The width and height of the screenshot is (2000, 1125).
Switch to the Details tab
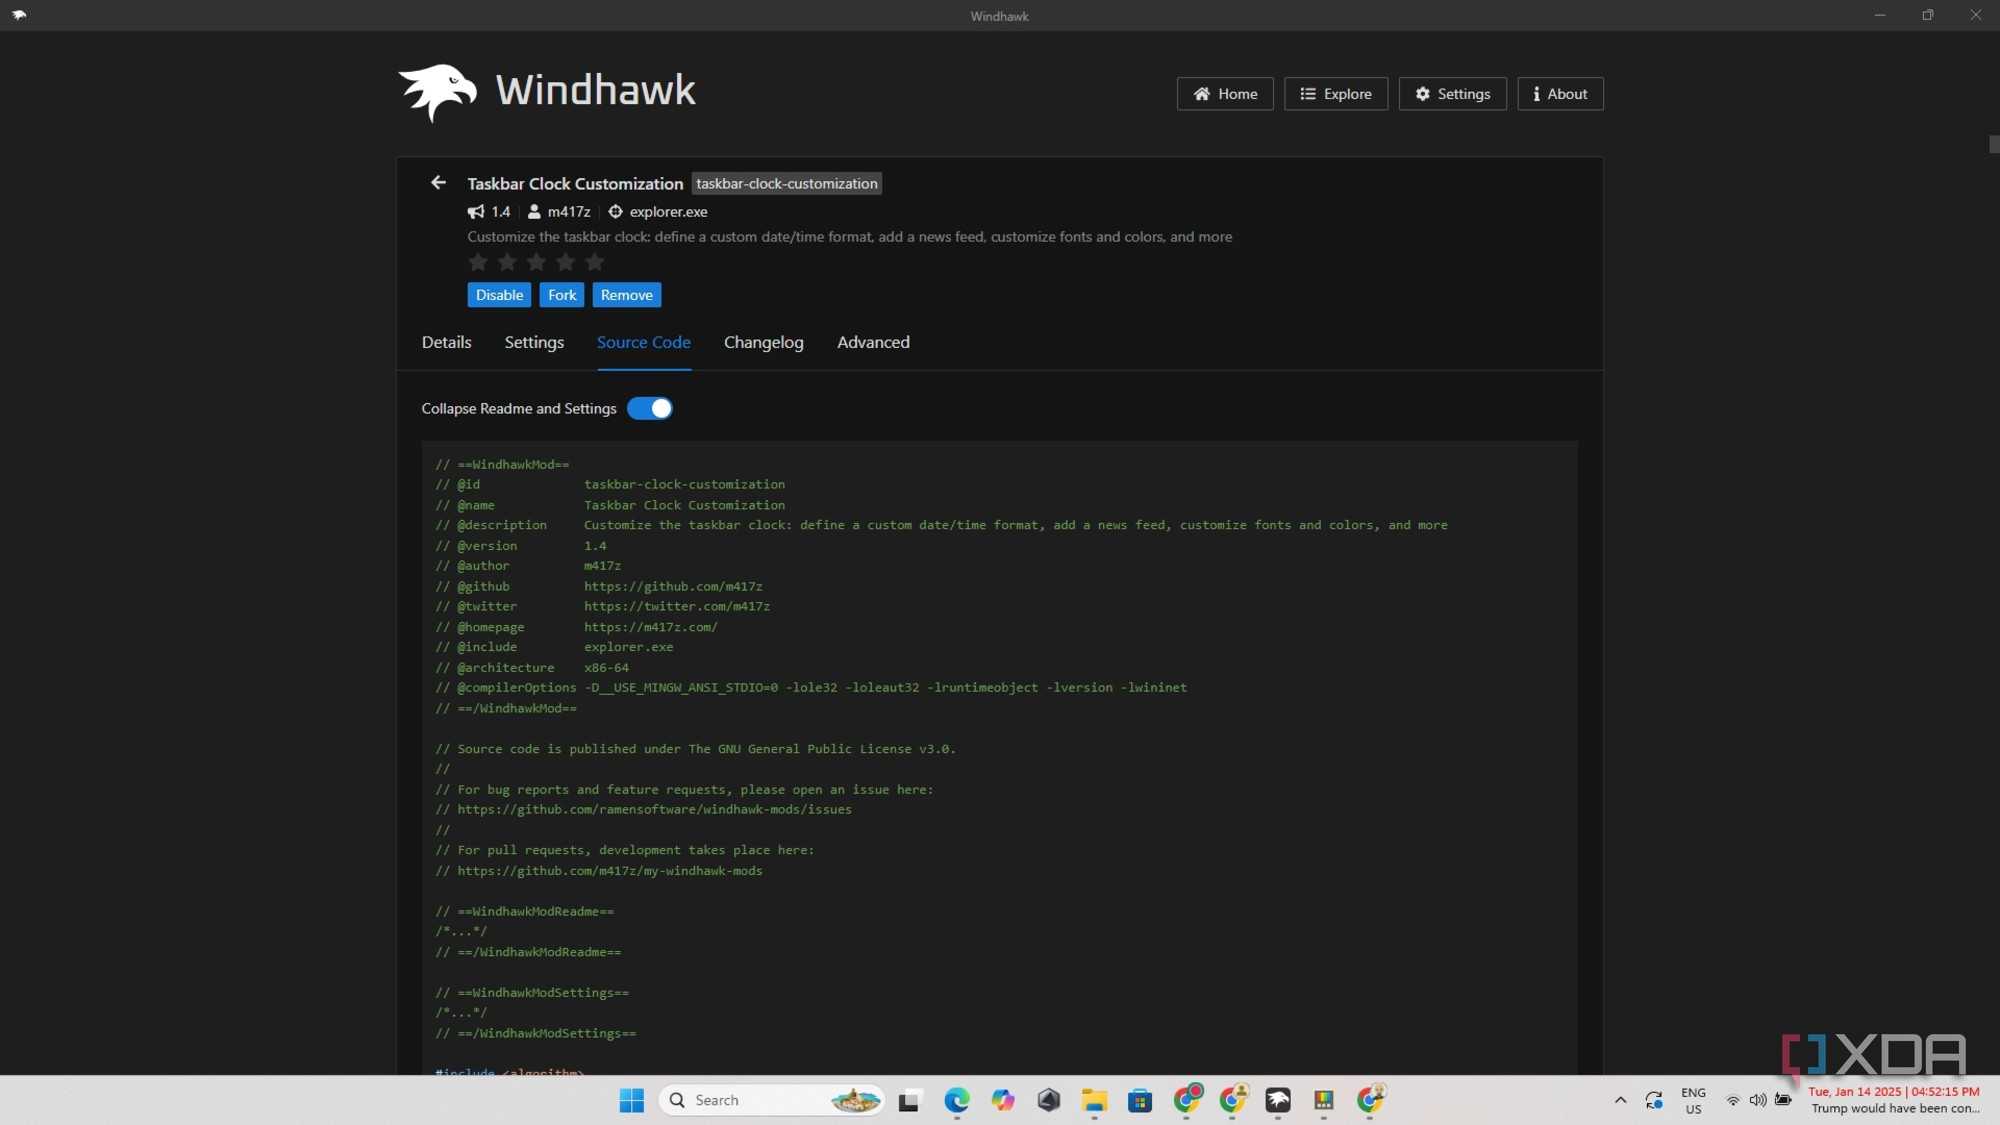pos(446,342)
